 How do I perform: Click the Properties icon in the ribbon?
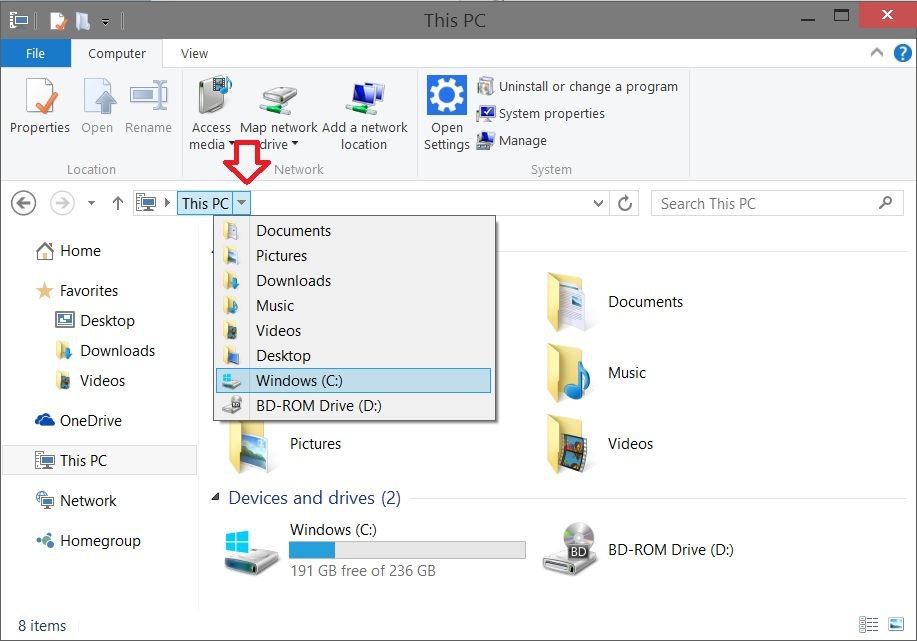[x=40, y=105]
